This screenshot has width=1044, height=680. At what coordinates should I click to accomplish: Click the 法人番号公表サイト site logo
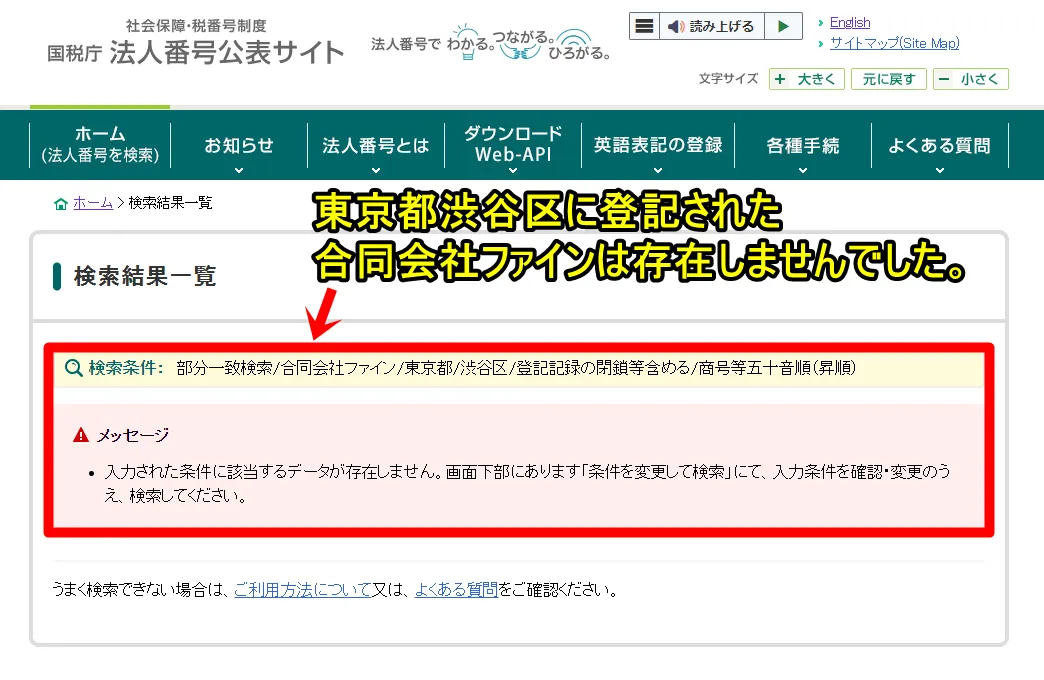pos(196,42)
